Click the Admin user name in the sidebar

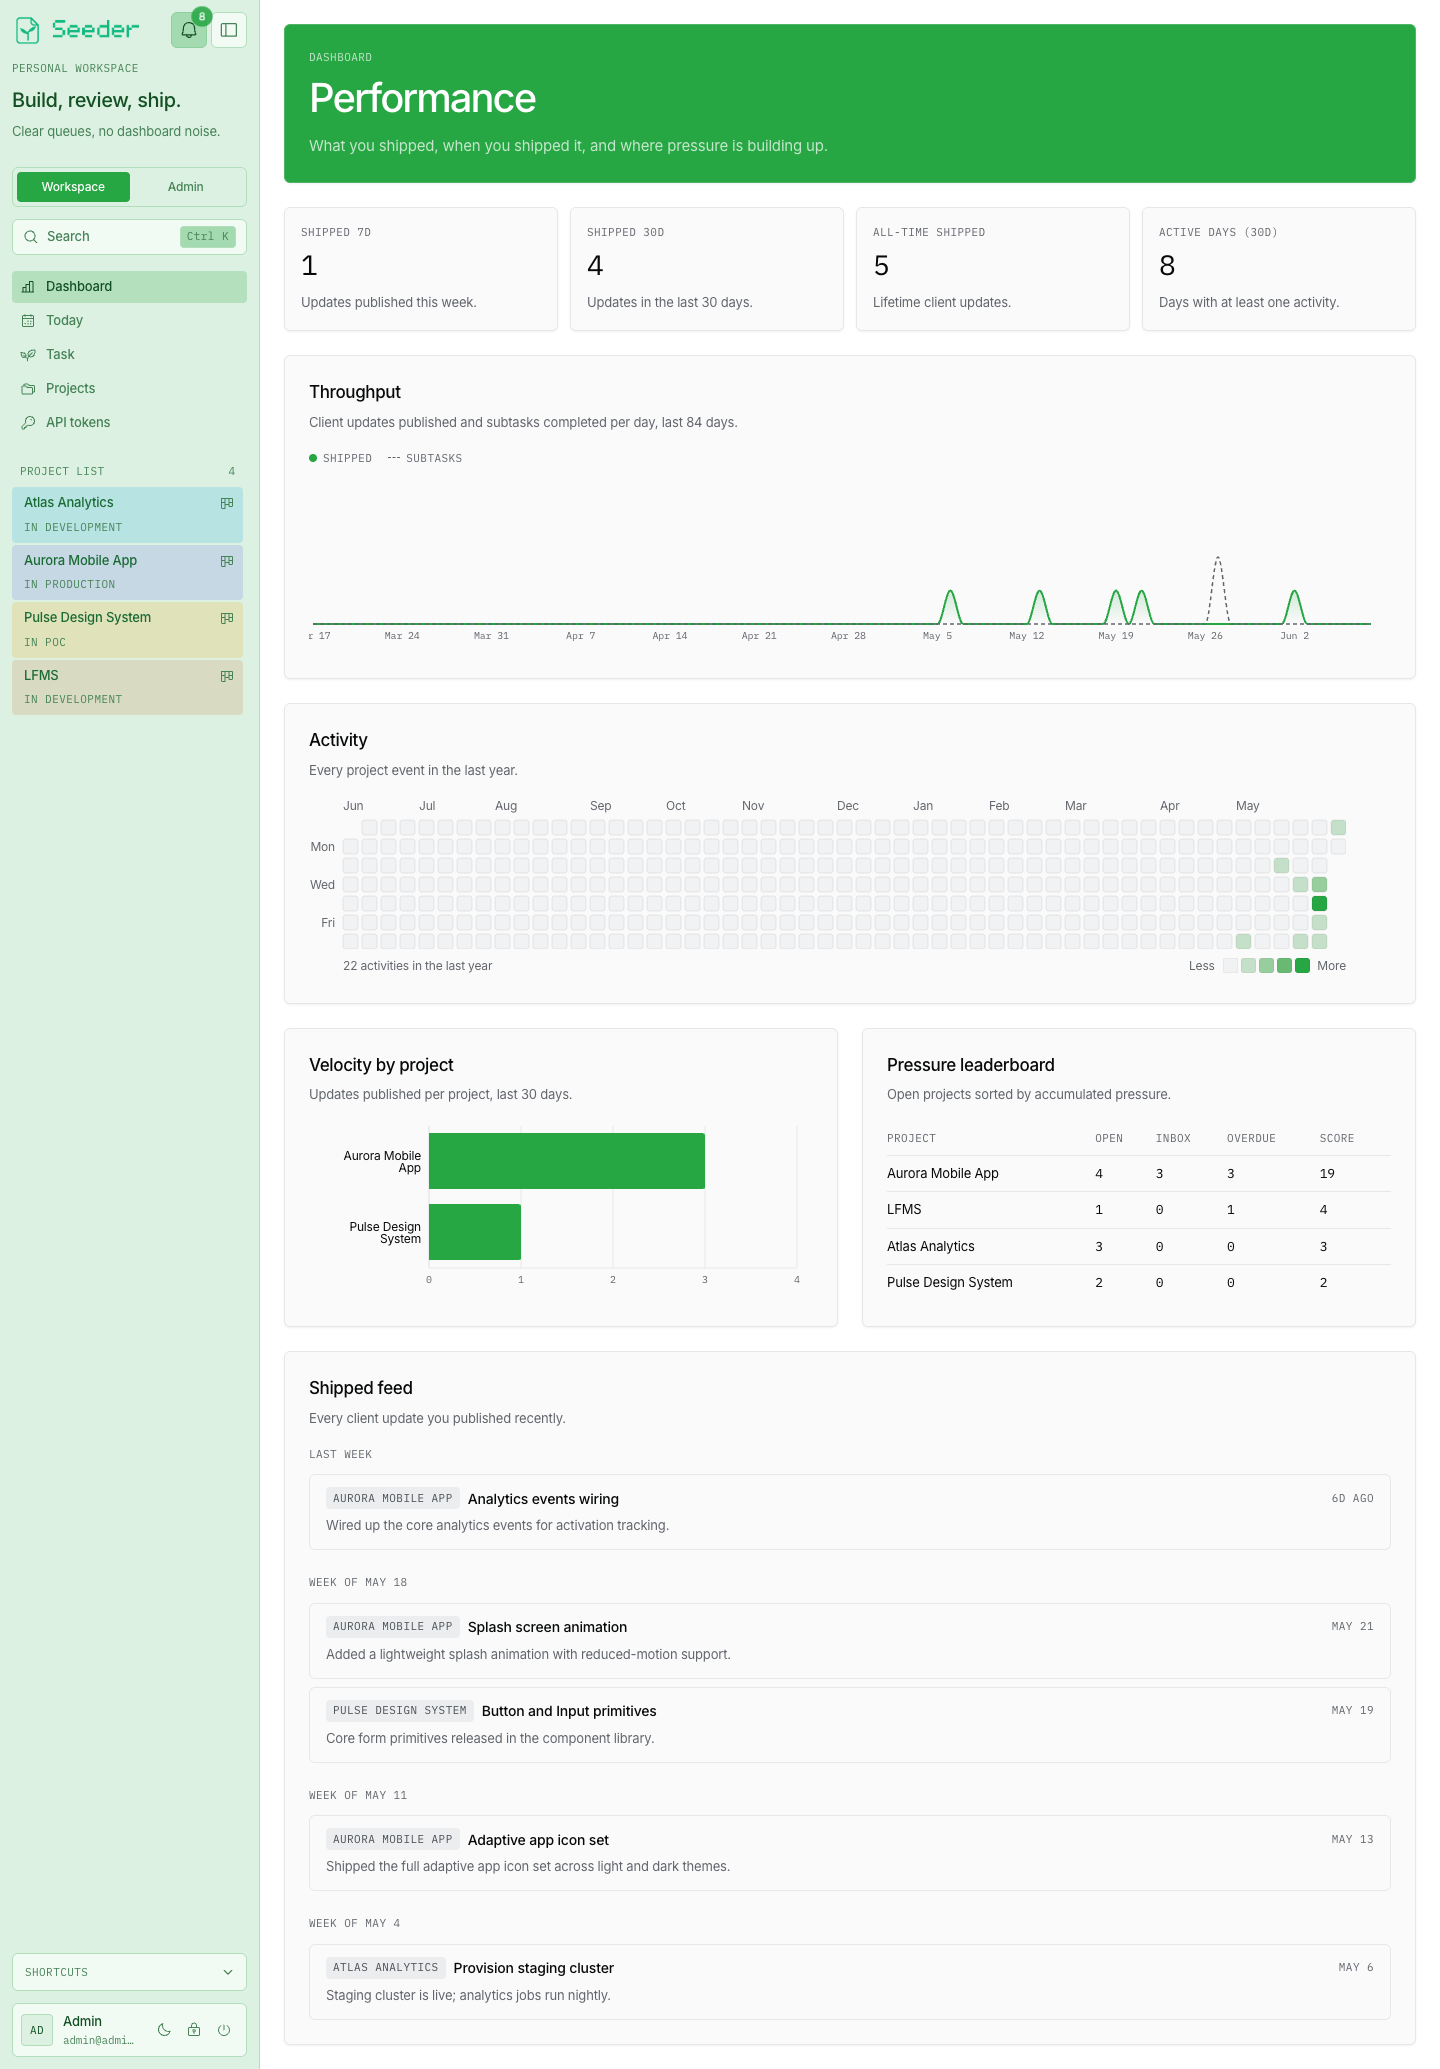82,2022
